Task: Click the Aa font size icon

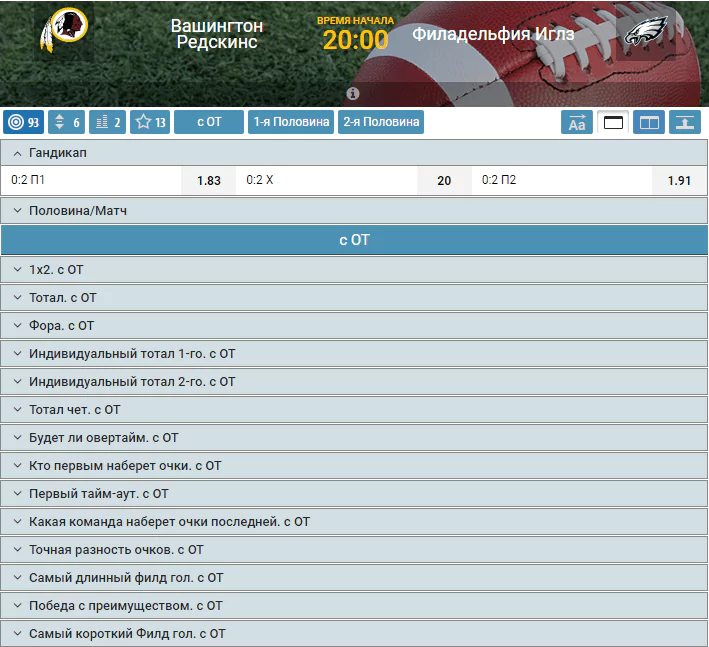Action: coord(577,122)
